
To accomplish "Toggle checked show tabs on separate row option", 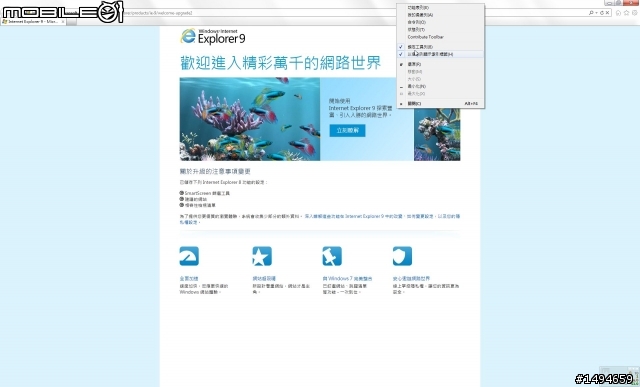I will 441,54.
